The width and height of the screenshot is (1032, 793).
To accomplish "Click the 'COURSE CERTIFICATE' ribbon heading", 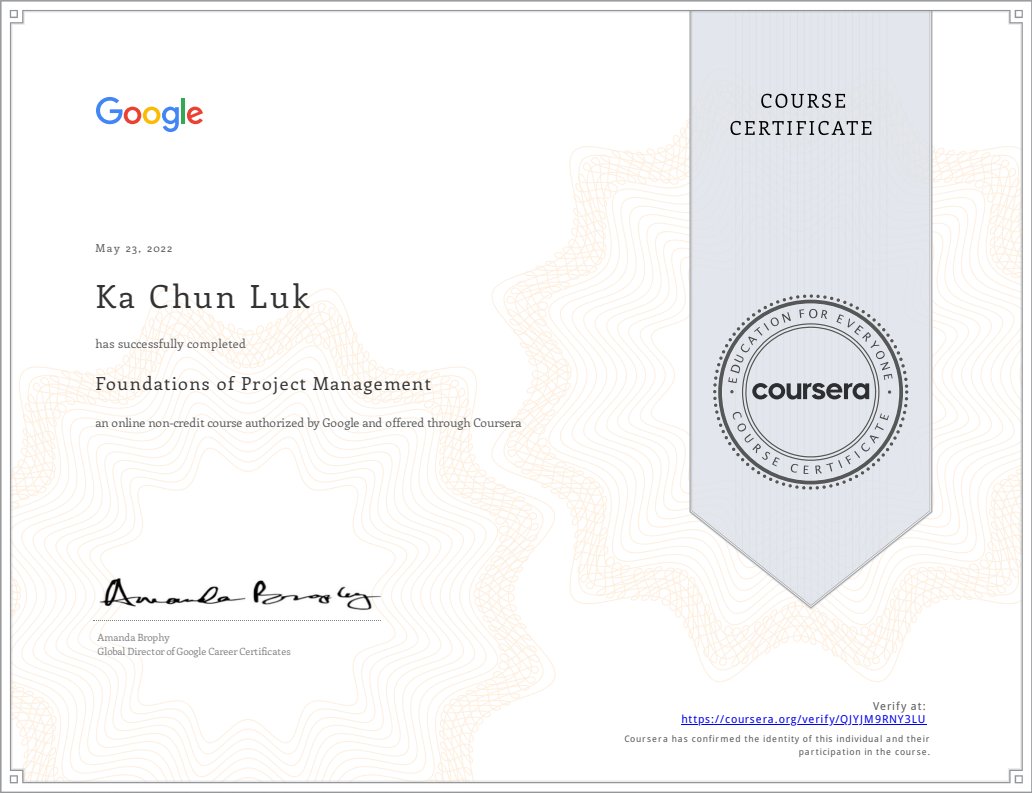I will click(801, 115).
